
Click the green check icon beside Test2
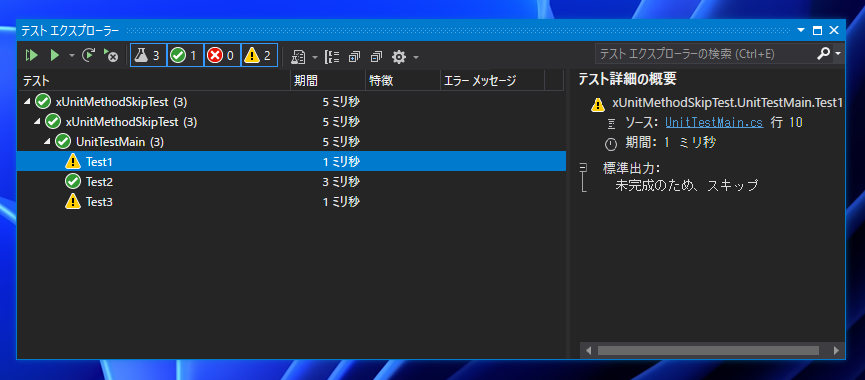click(x=73, y=181)
